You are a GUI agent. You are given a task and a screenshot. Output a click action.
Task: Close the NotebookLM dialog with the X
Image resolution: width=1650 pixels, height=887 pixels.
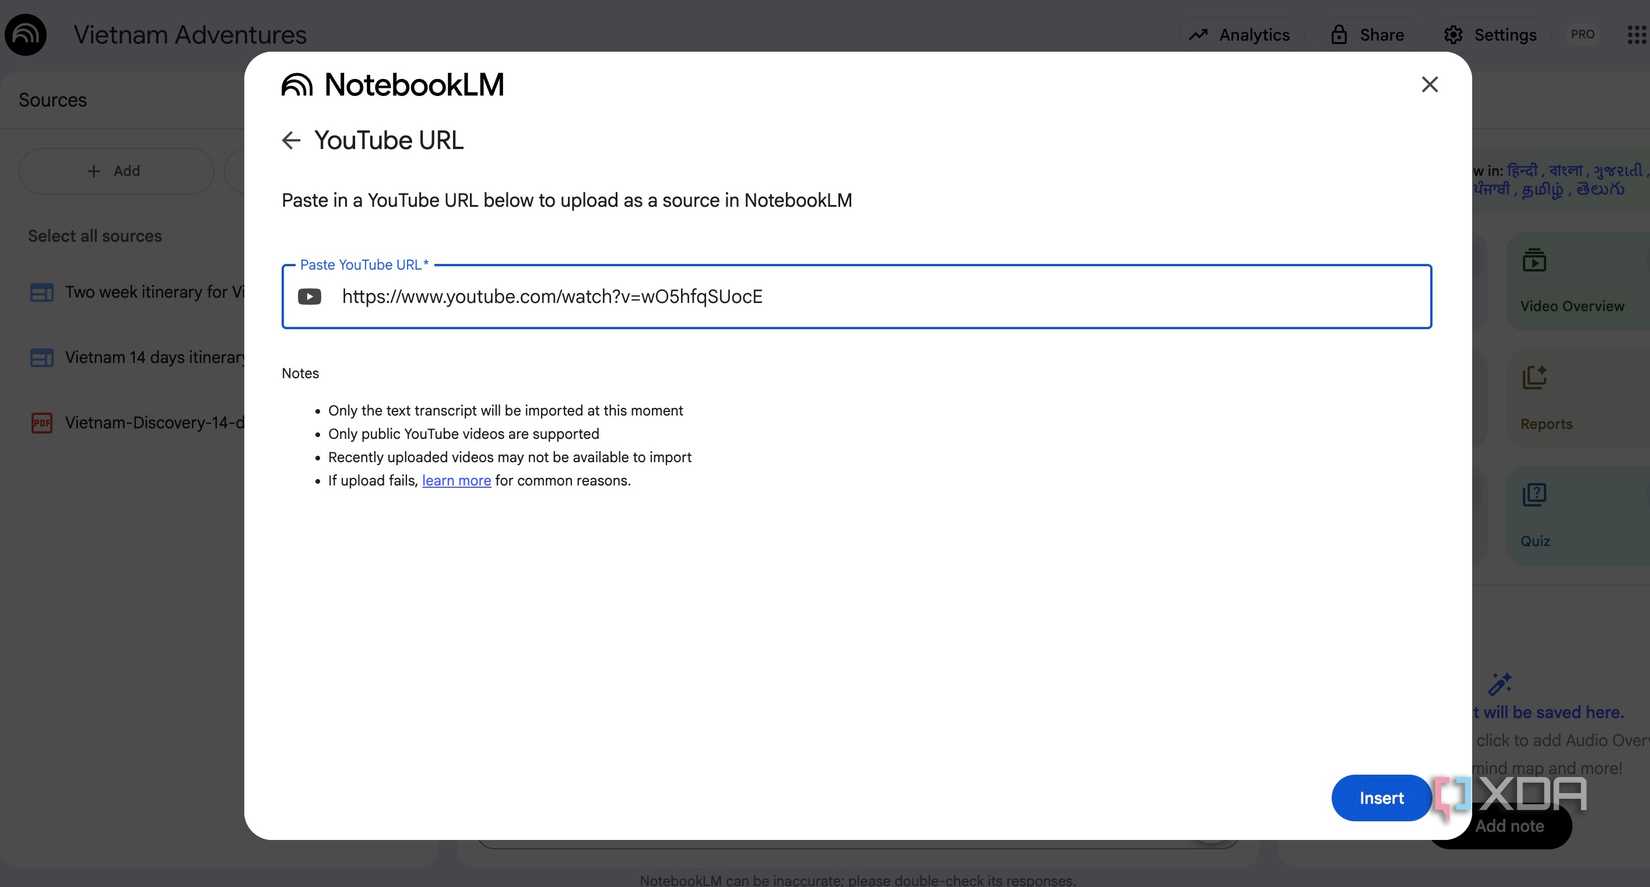coord(1430,85)
